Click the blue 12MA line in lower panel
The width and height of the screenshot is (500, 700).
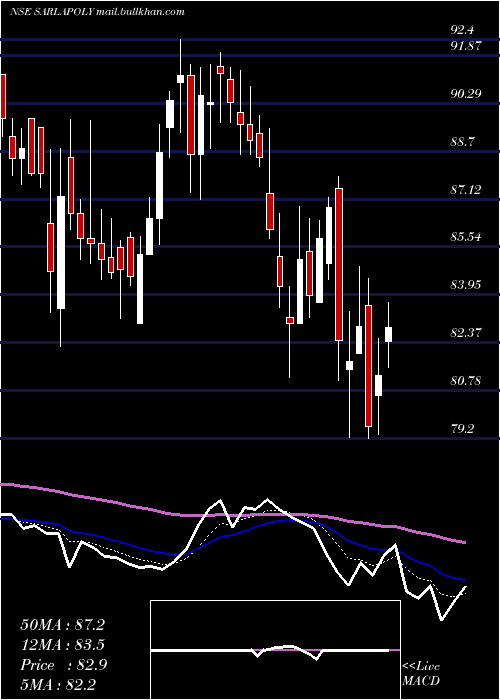(x=232, y=534)
